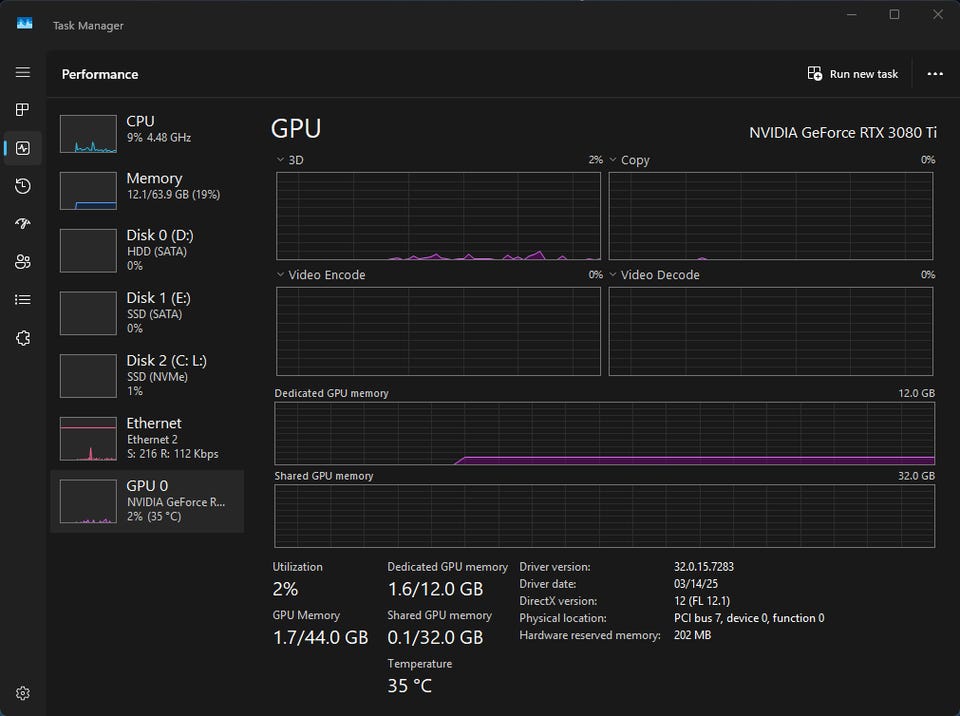Image resolution: width=960 pixels, height=716 pixels.
Task: Select the Performance page icon
Action: pyautogui.click(x=23, y=148)
